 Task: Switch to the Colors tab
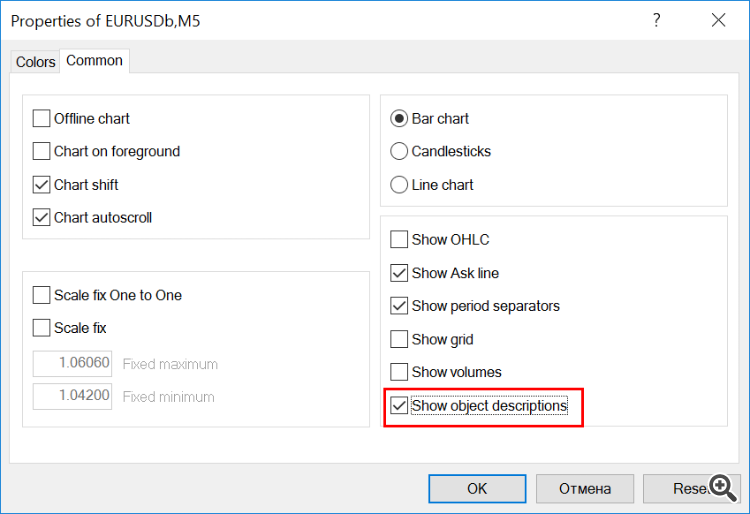point(36,62)
